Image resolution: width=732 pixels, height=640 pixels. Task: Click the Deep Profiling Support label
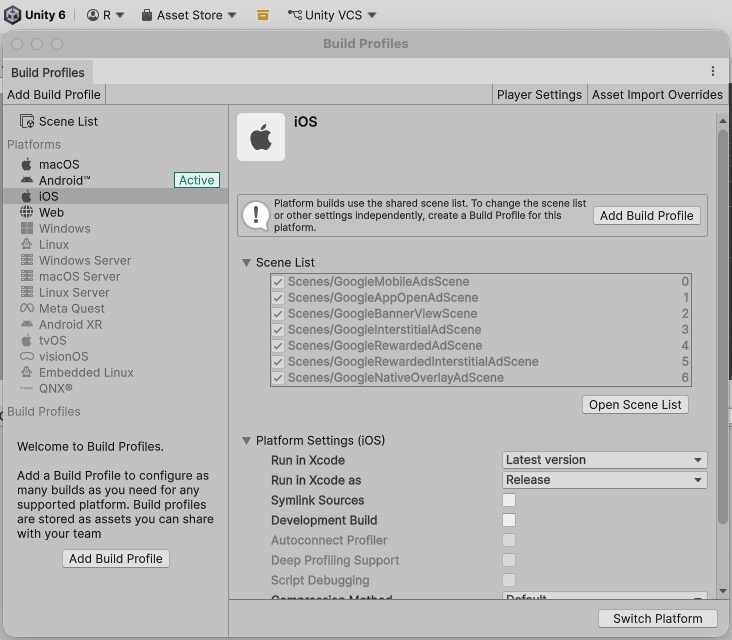coord(335,560)
